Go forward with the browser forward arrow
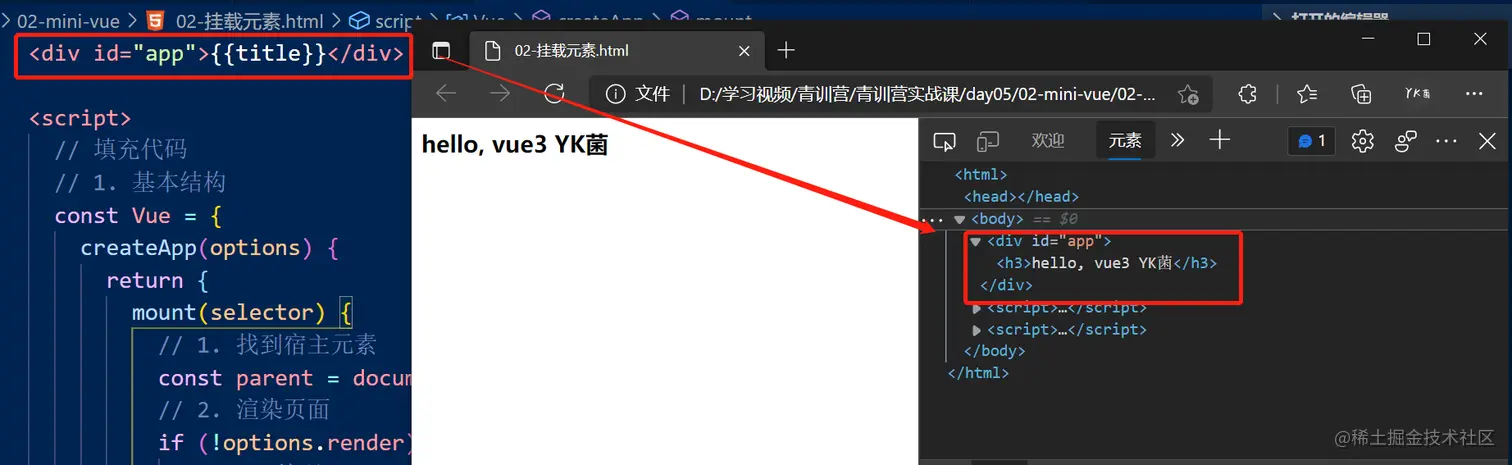This screenshot has height=465, width=1512. [x=500, y=94]
